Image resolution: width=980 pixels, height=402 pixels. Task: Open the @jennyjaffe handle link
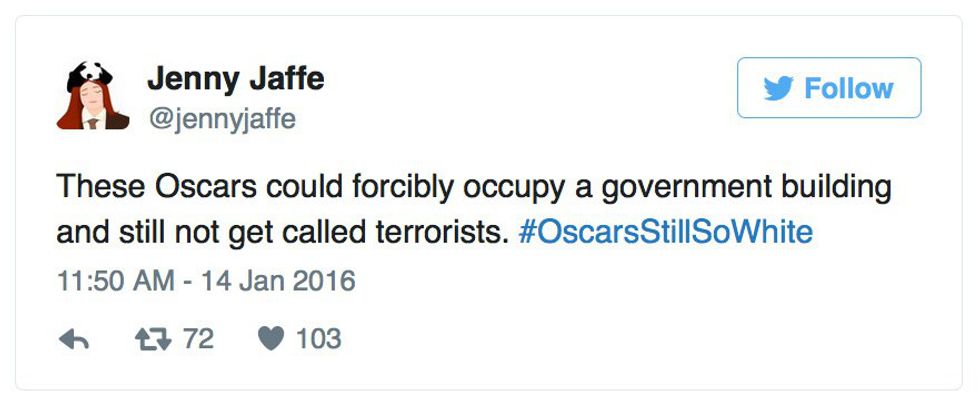pos(221,120)
